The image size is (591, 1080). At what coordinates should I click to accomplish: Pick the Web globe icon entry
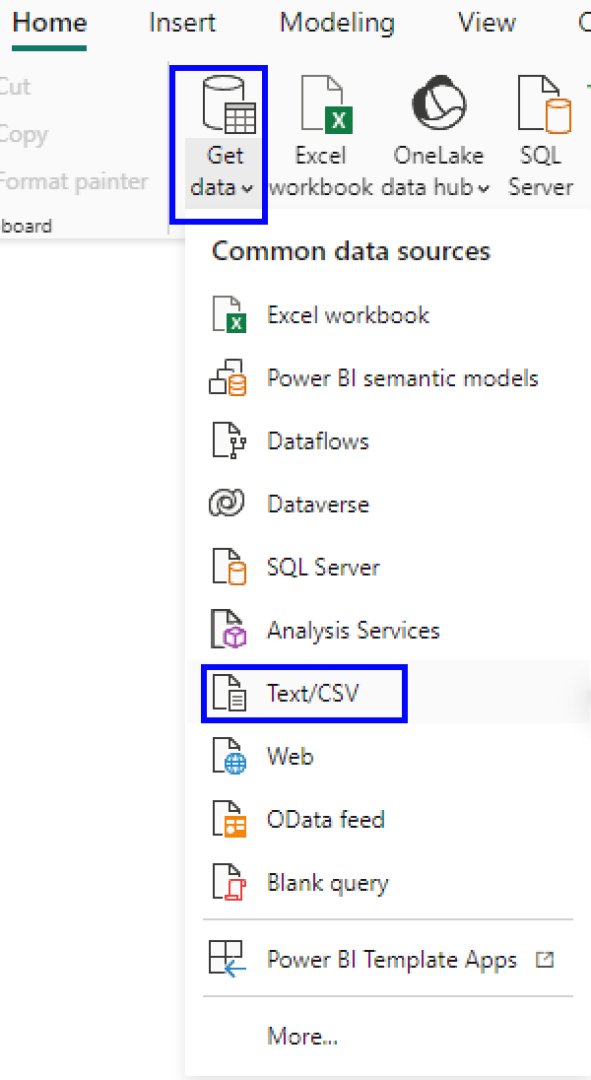[x=228, y=756]
